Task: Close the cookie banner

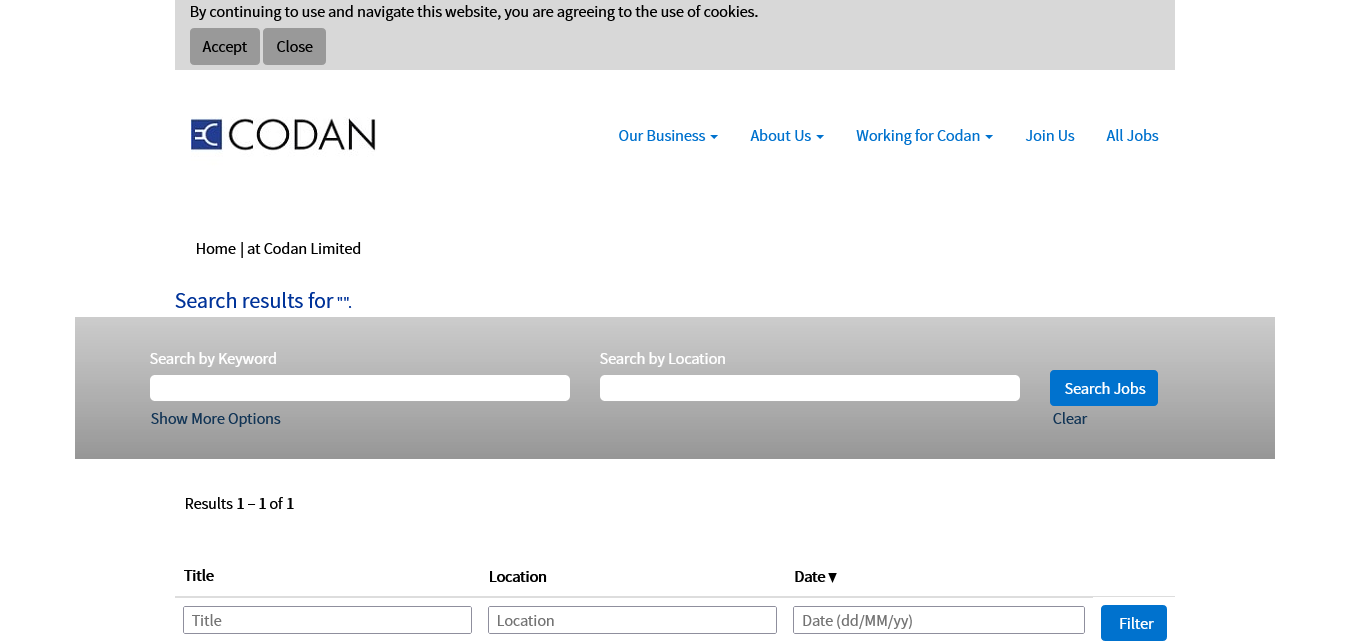Action: (x=294, y=47)
